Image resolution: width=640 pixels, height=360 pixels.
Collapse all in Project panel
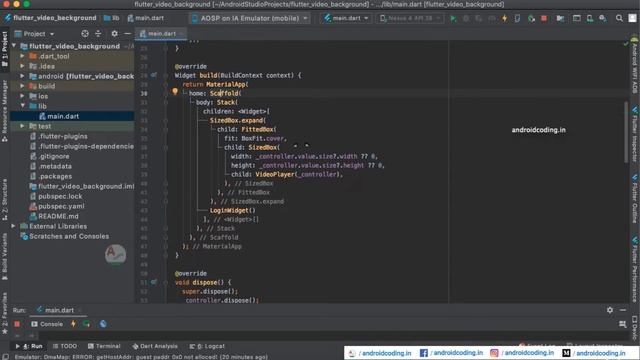pyautogui.click(x=98, y=33)
